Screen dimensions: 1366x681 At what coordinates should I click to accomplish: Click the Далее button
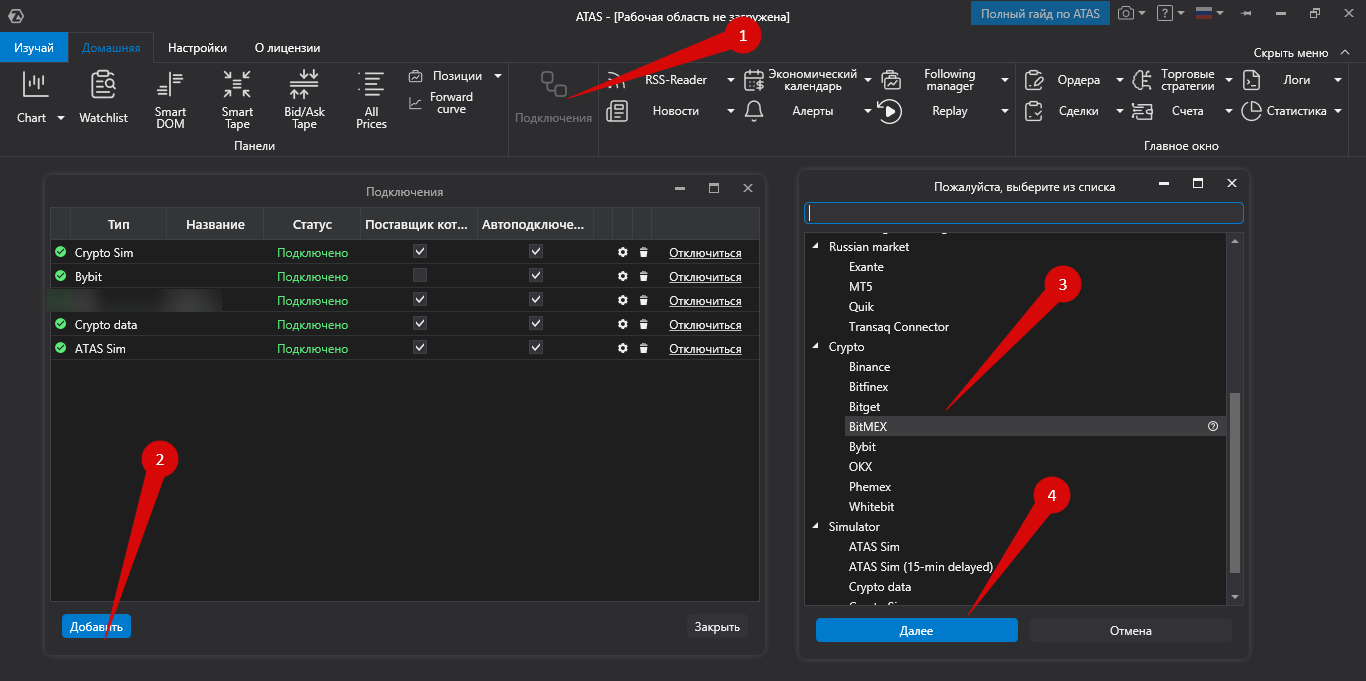(916, 630)
